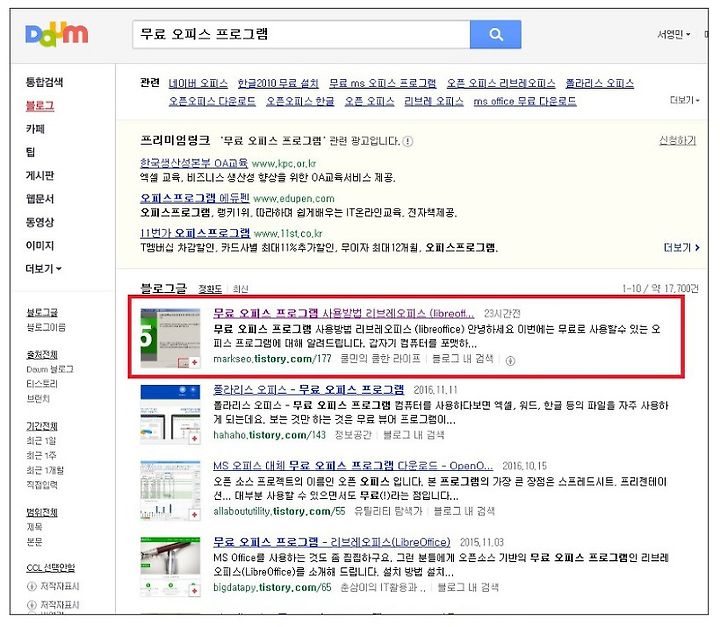Viewport: 720px width, 627px height.
Task: Sort blog posts by 최신
Action: pos(240,289)
